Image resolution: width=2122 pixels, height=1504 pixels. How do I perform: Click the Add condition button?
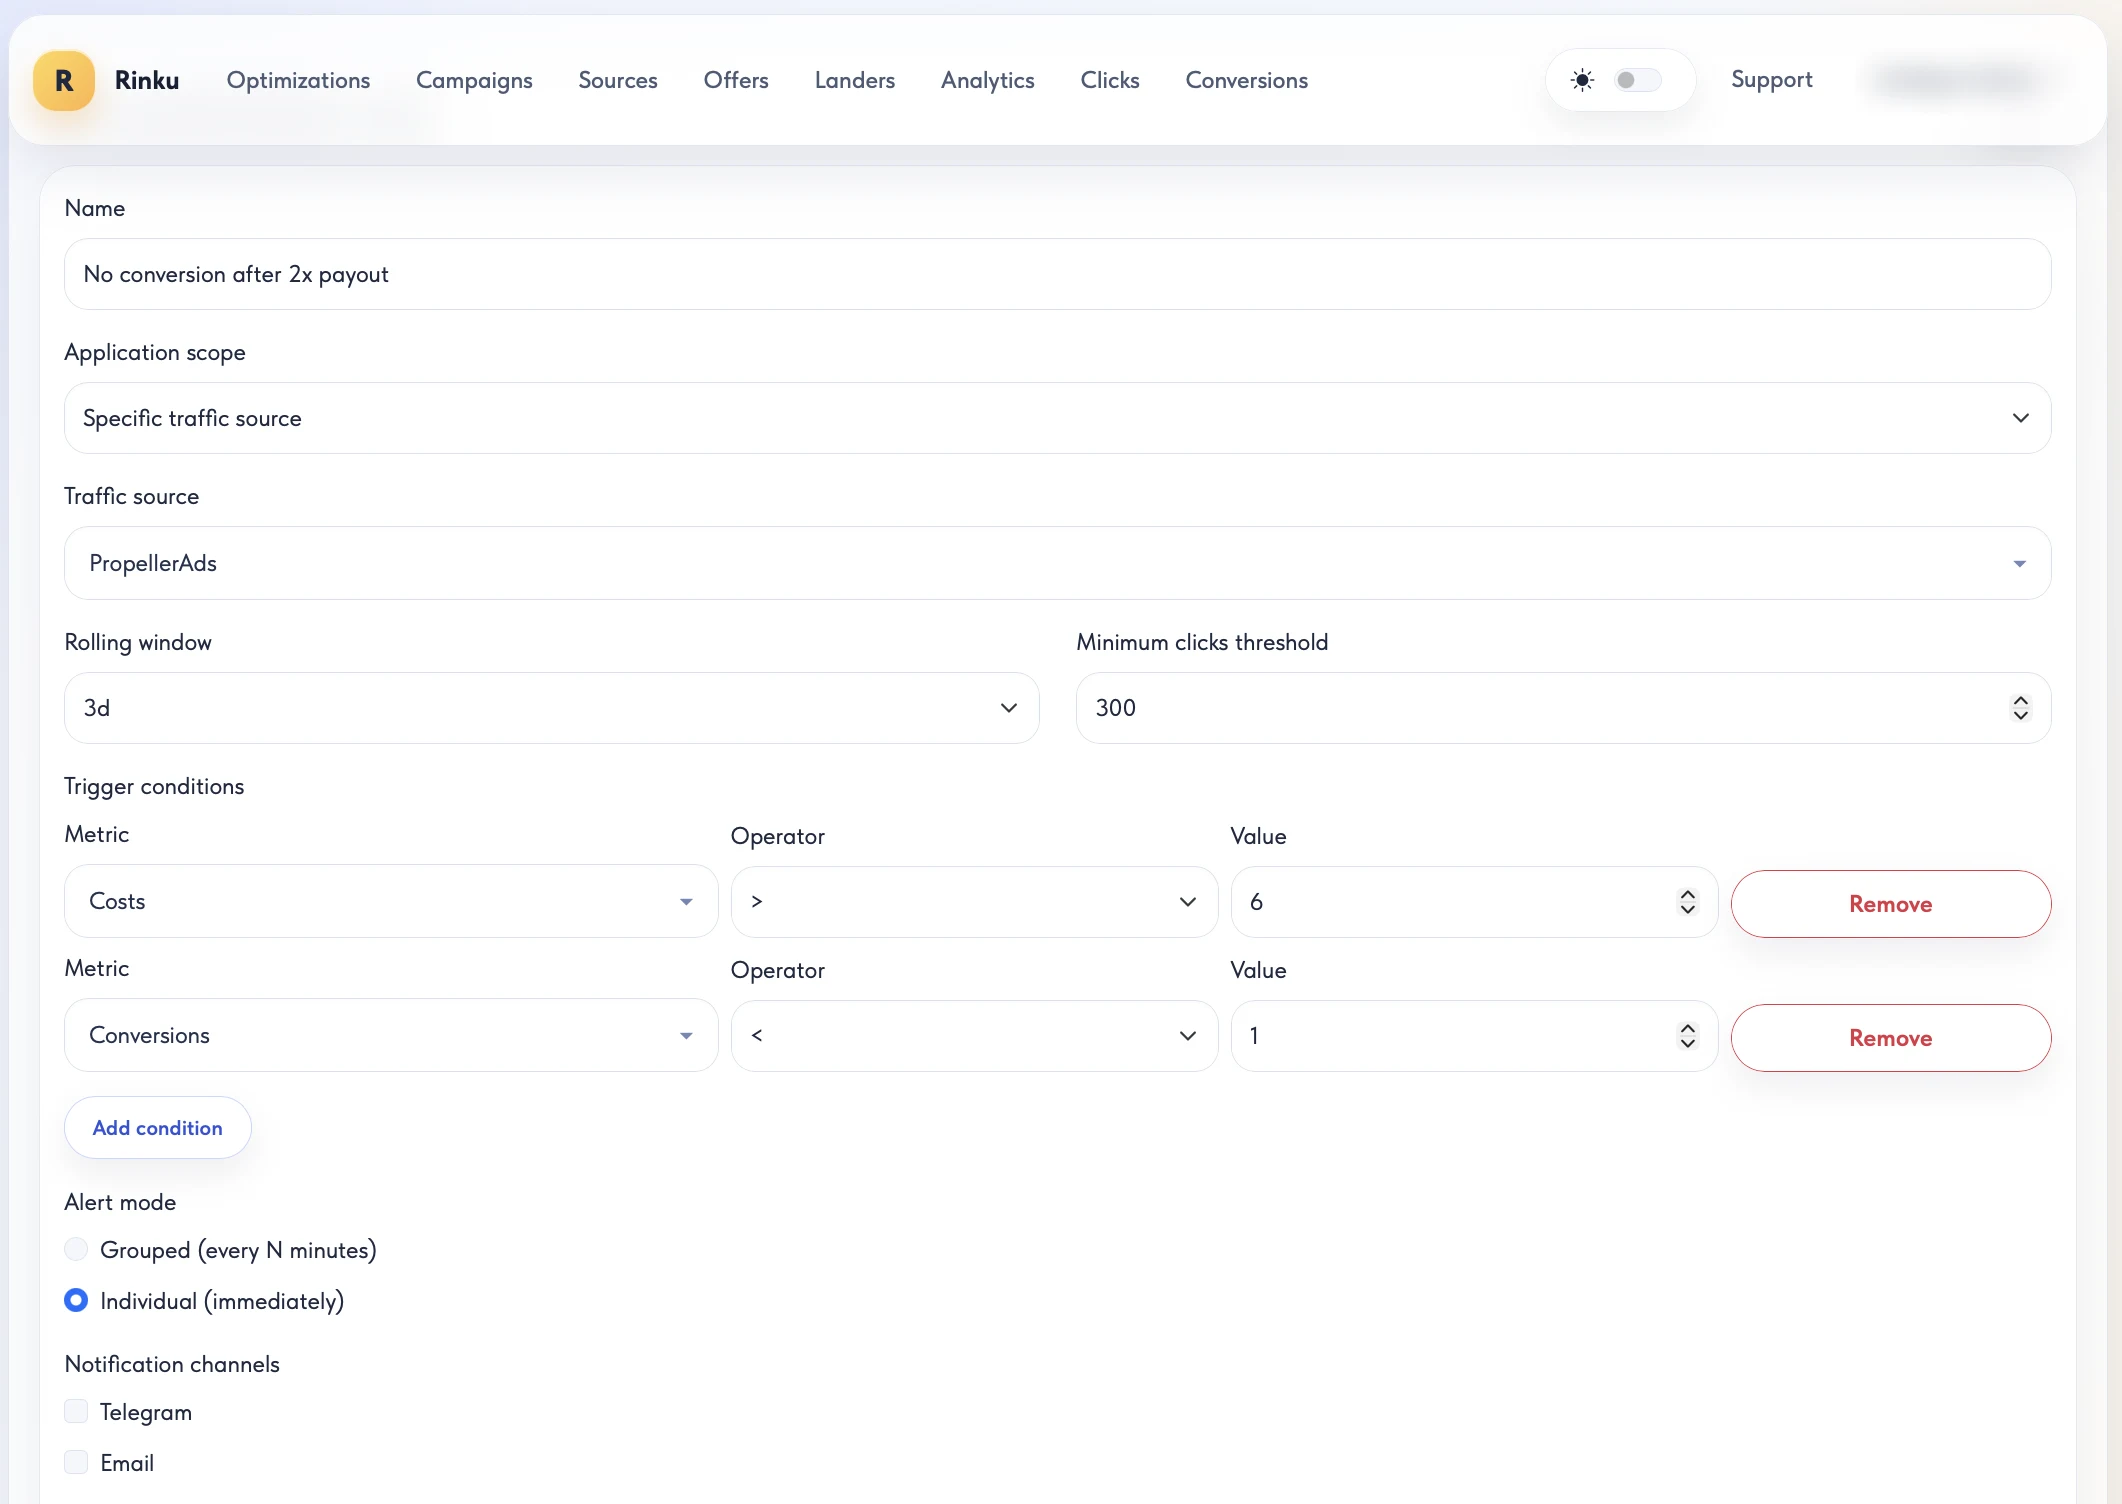point(158,1128)
